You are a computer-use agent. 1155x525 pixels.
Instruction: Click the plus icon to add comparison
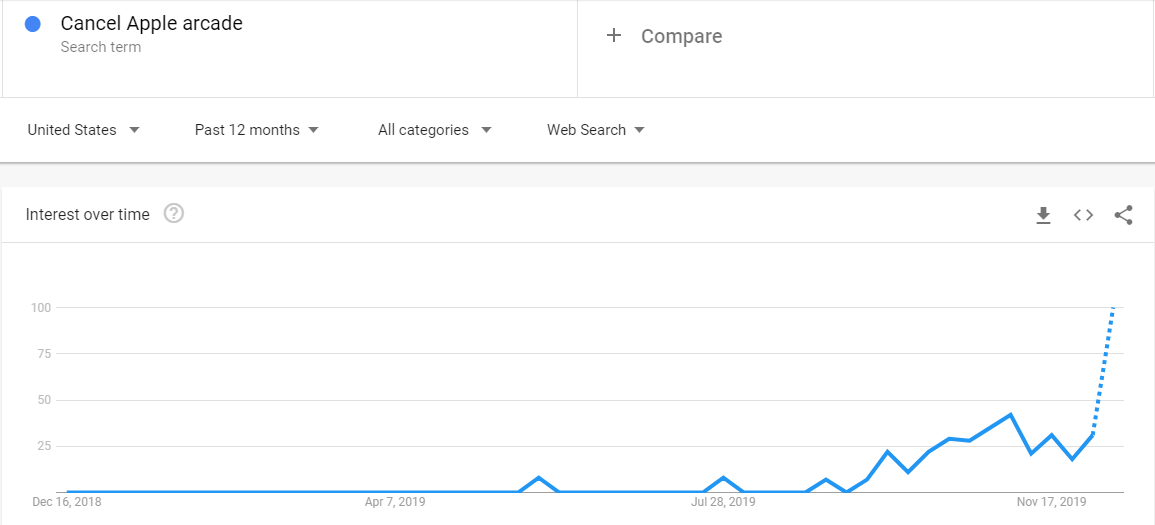point(614,36)
